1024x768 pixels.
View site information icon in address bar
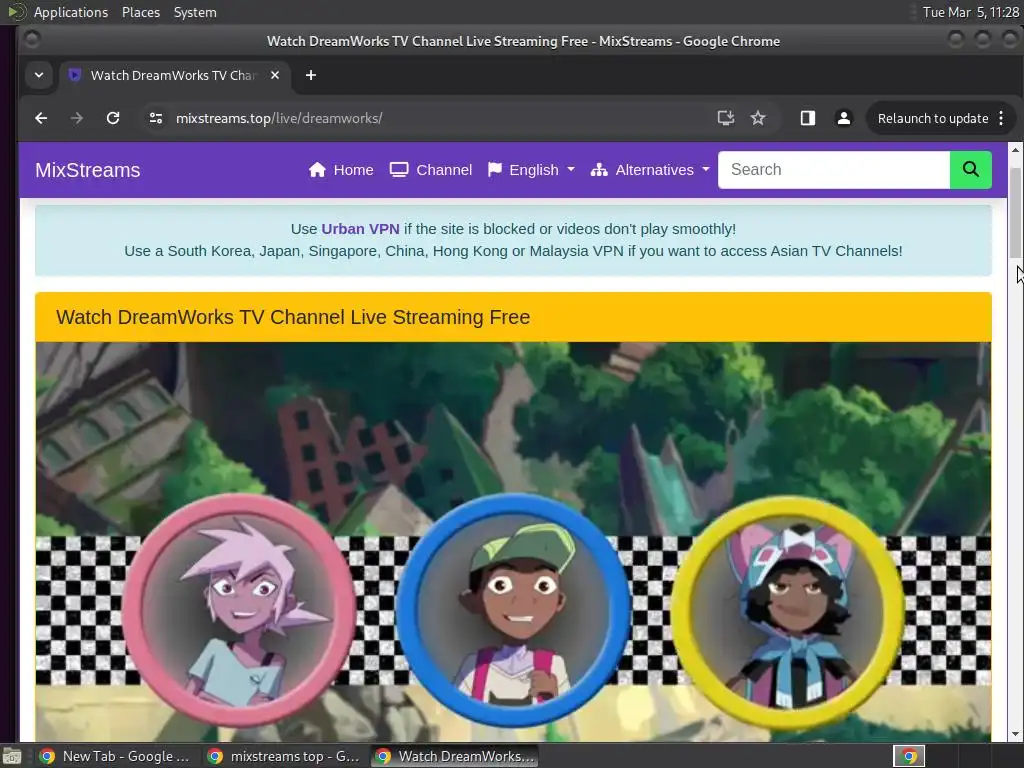pos(155,118)
